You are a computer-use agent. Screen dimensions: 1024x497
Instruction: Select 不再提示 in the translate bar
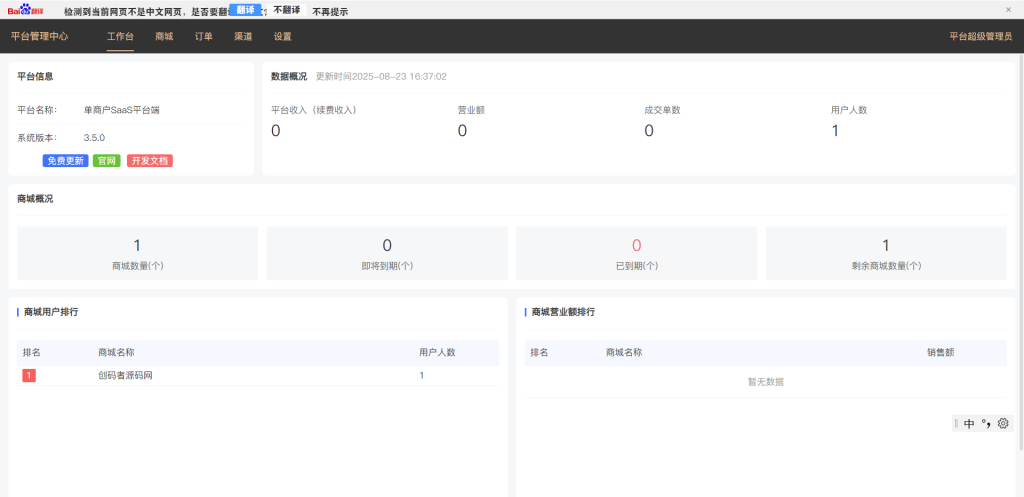330,12
